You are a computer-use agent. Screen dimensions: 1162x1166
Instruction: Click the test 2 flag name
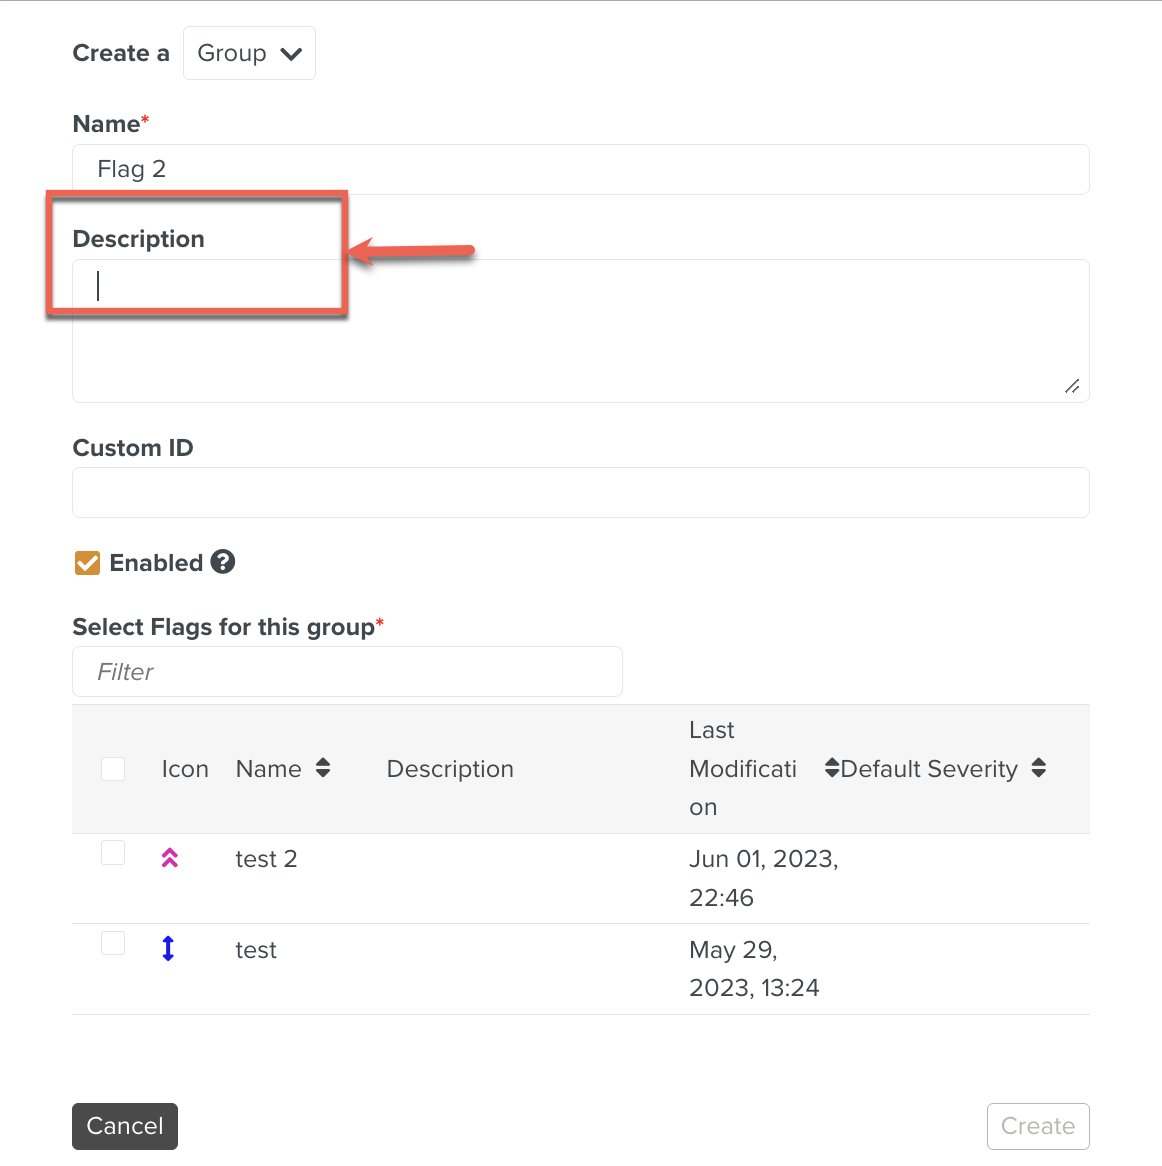pos(266,859)
